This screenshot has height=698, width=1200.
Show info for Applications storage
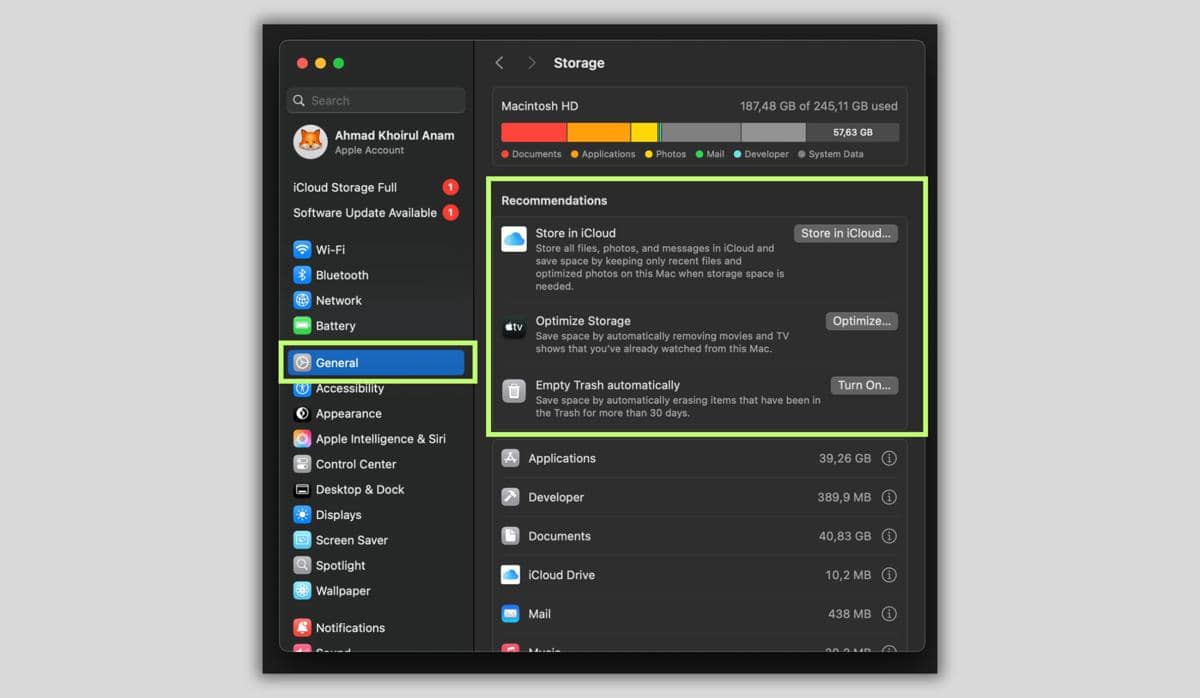click(x=888, y=459)
